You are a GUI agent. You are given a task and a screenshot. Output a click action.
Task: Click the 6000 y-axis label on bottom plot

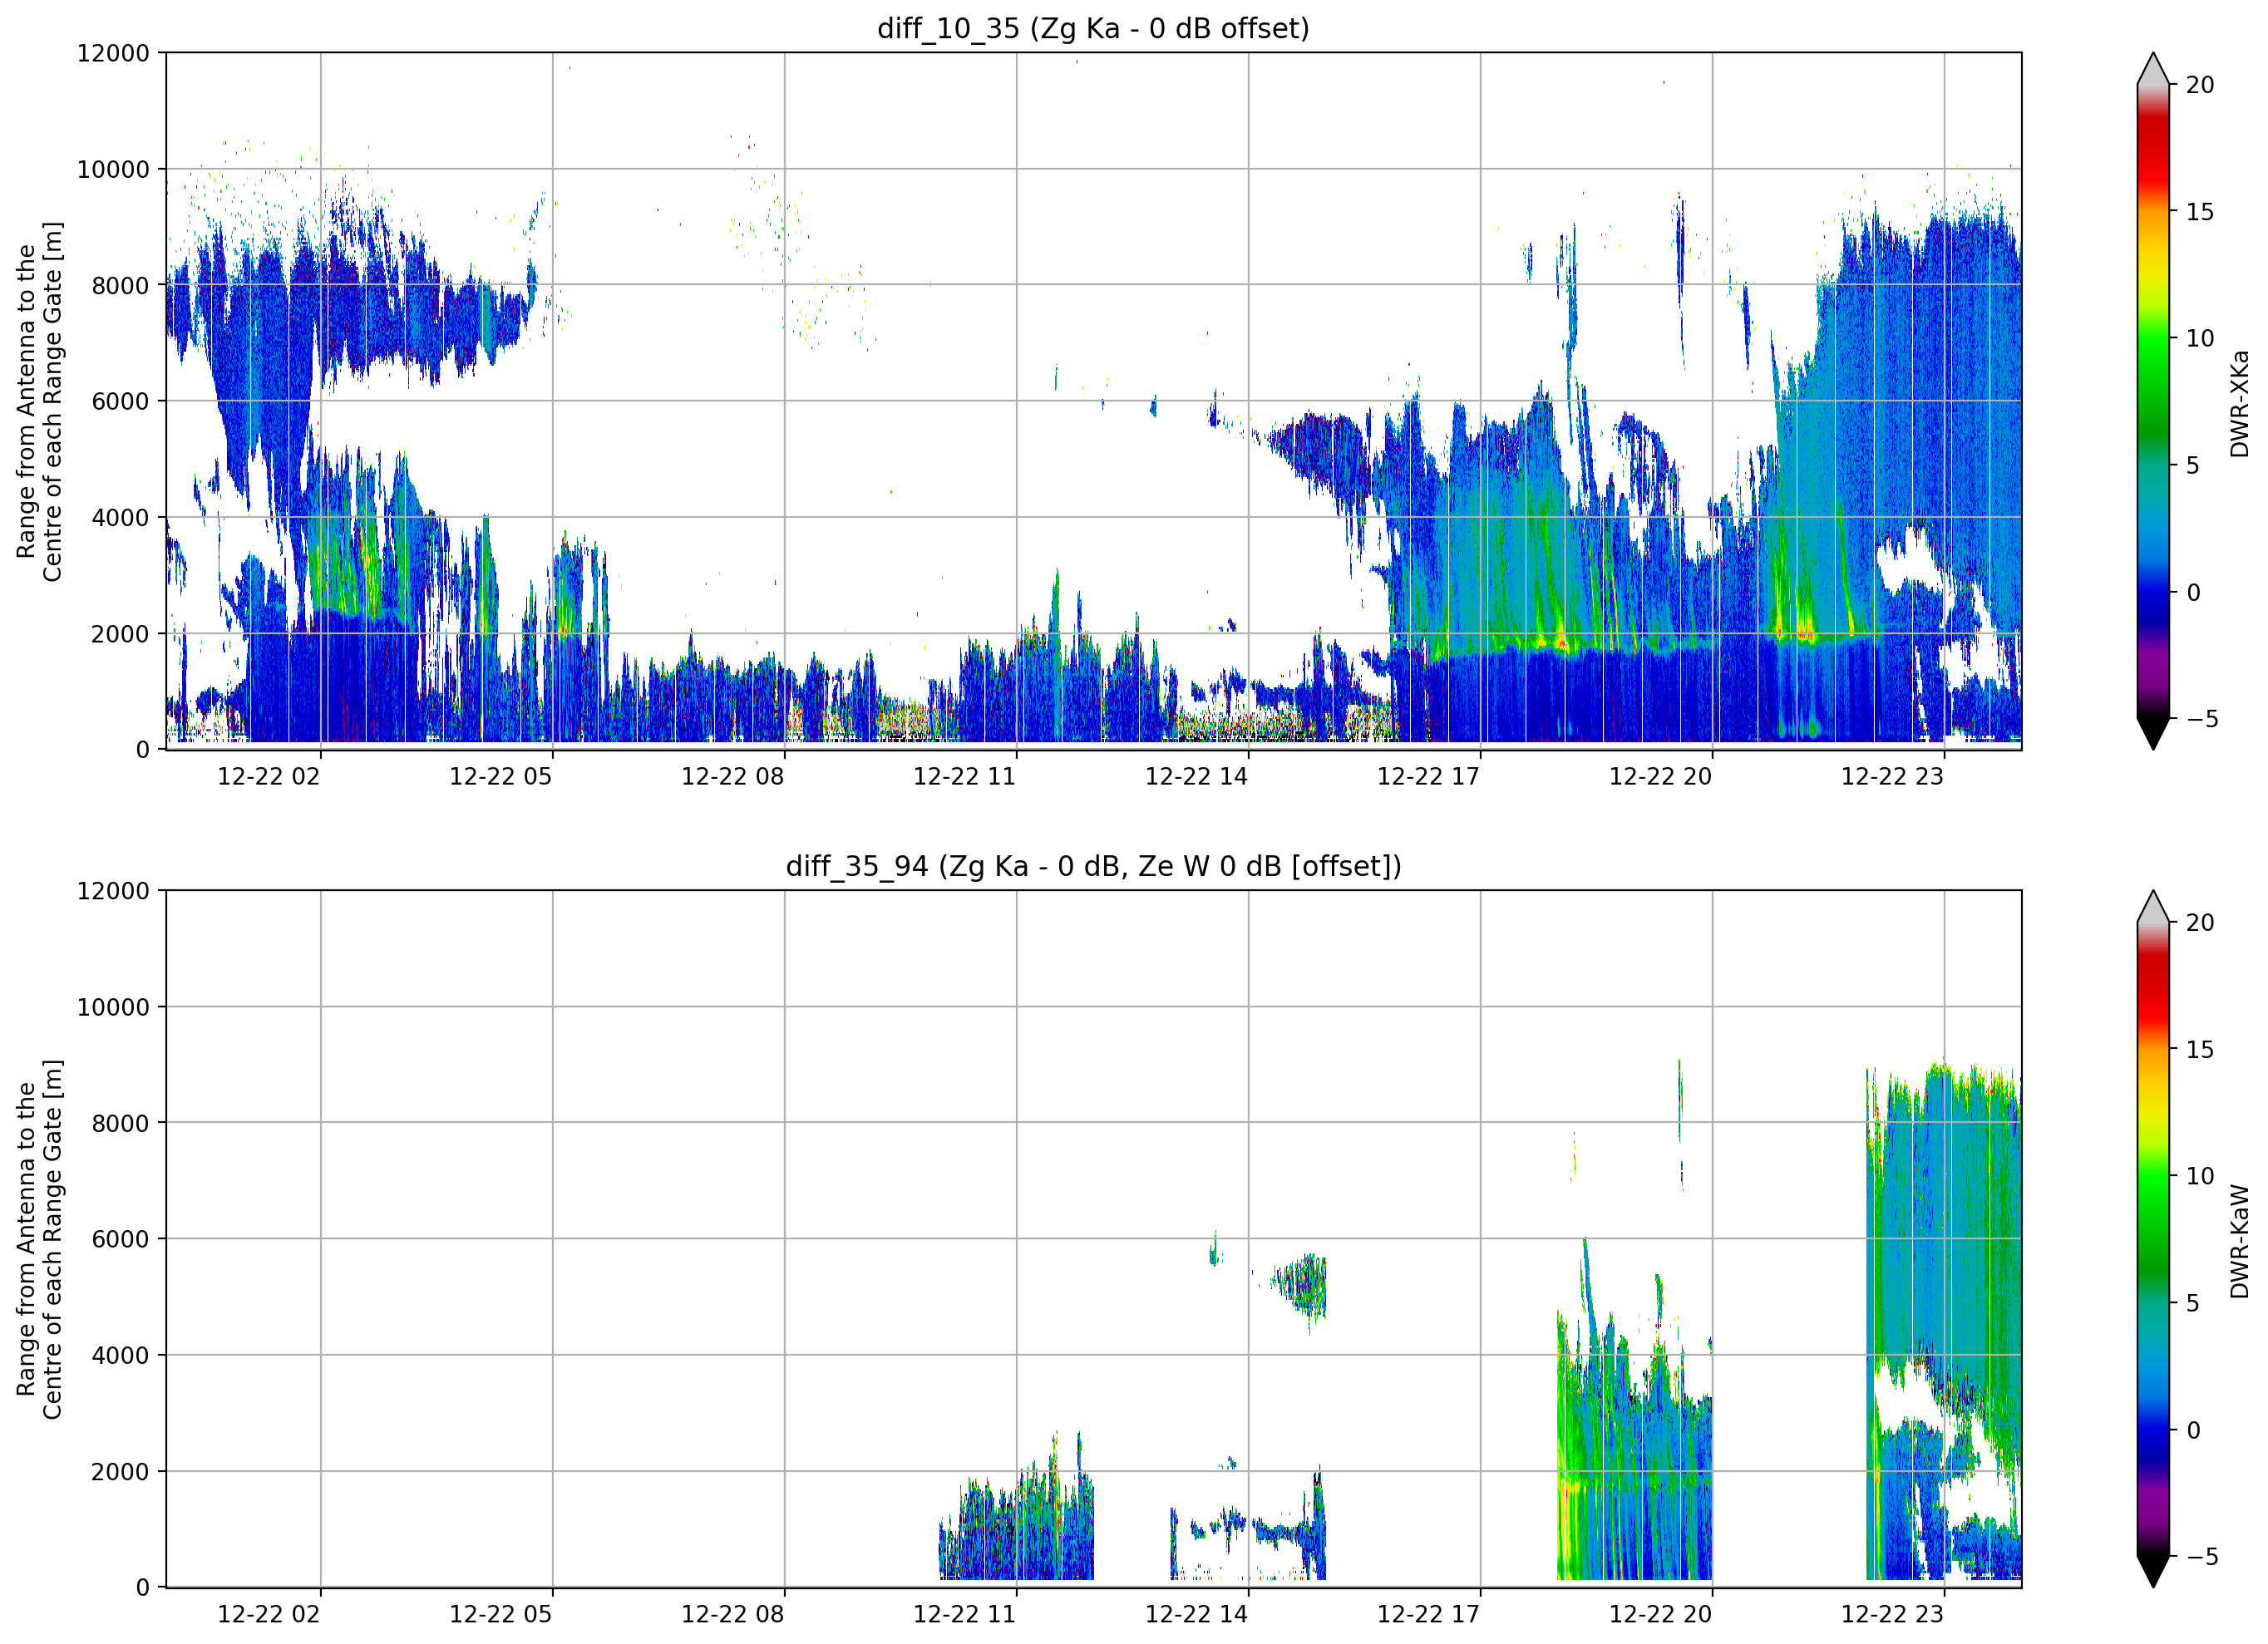[120, 1239]
